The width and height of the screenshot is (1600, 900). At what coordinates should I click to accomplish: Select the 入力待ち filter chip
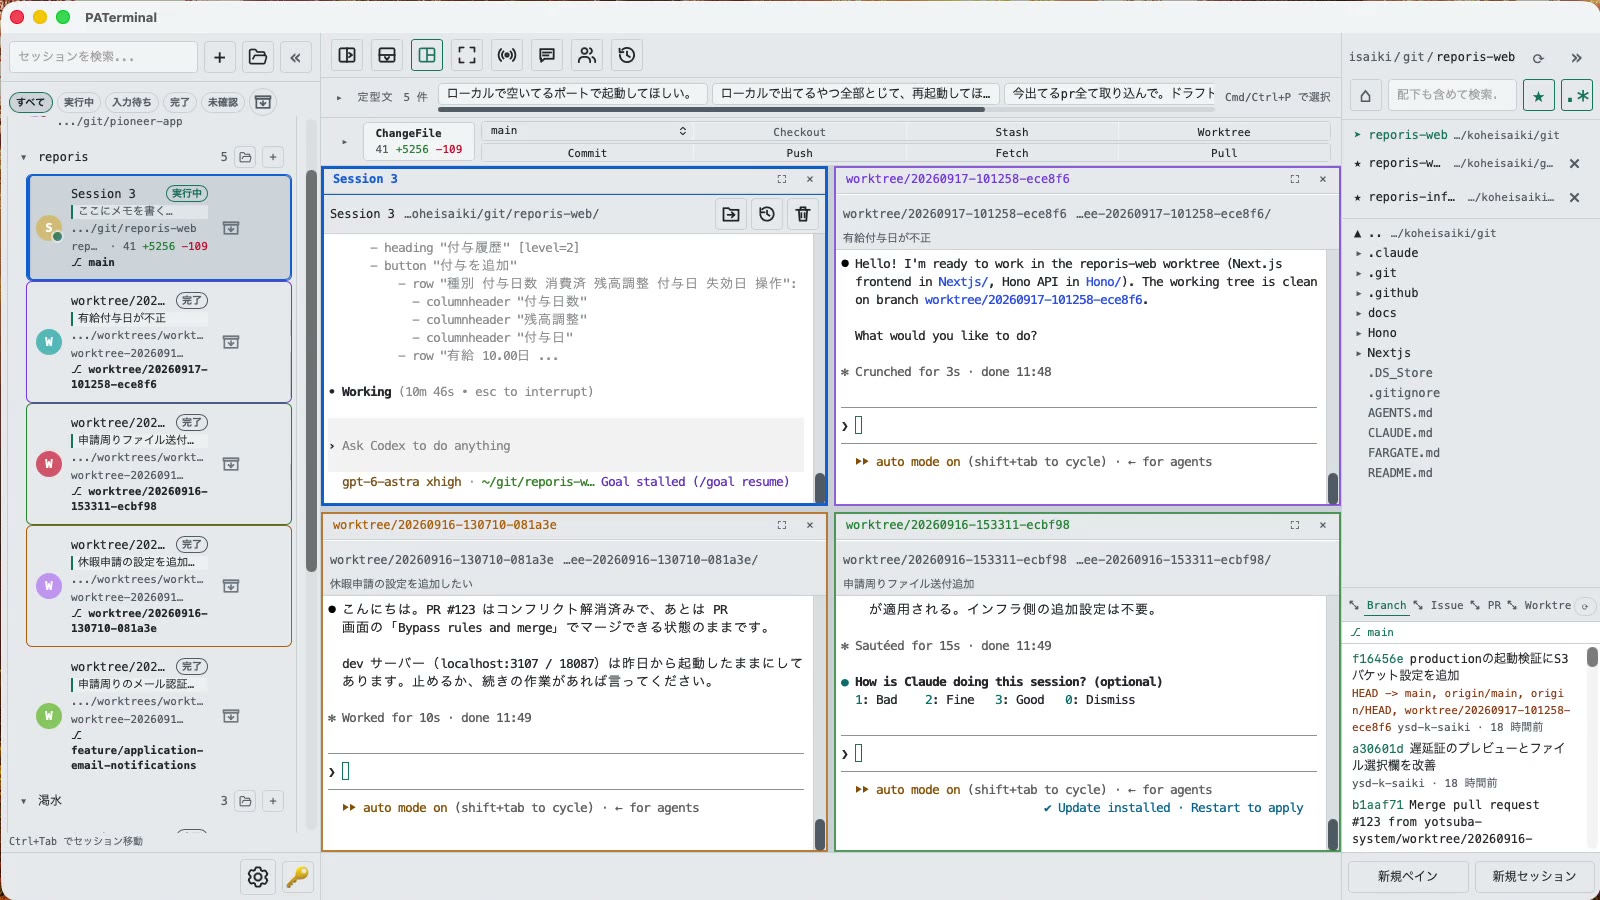tap(131, 102)
